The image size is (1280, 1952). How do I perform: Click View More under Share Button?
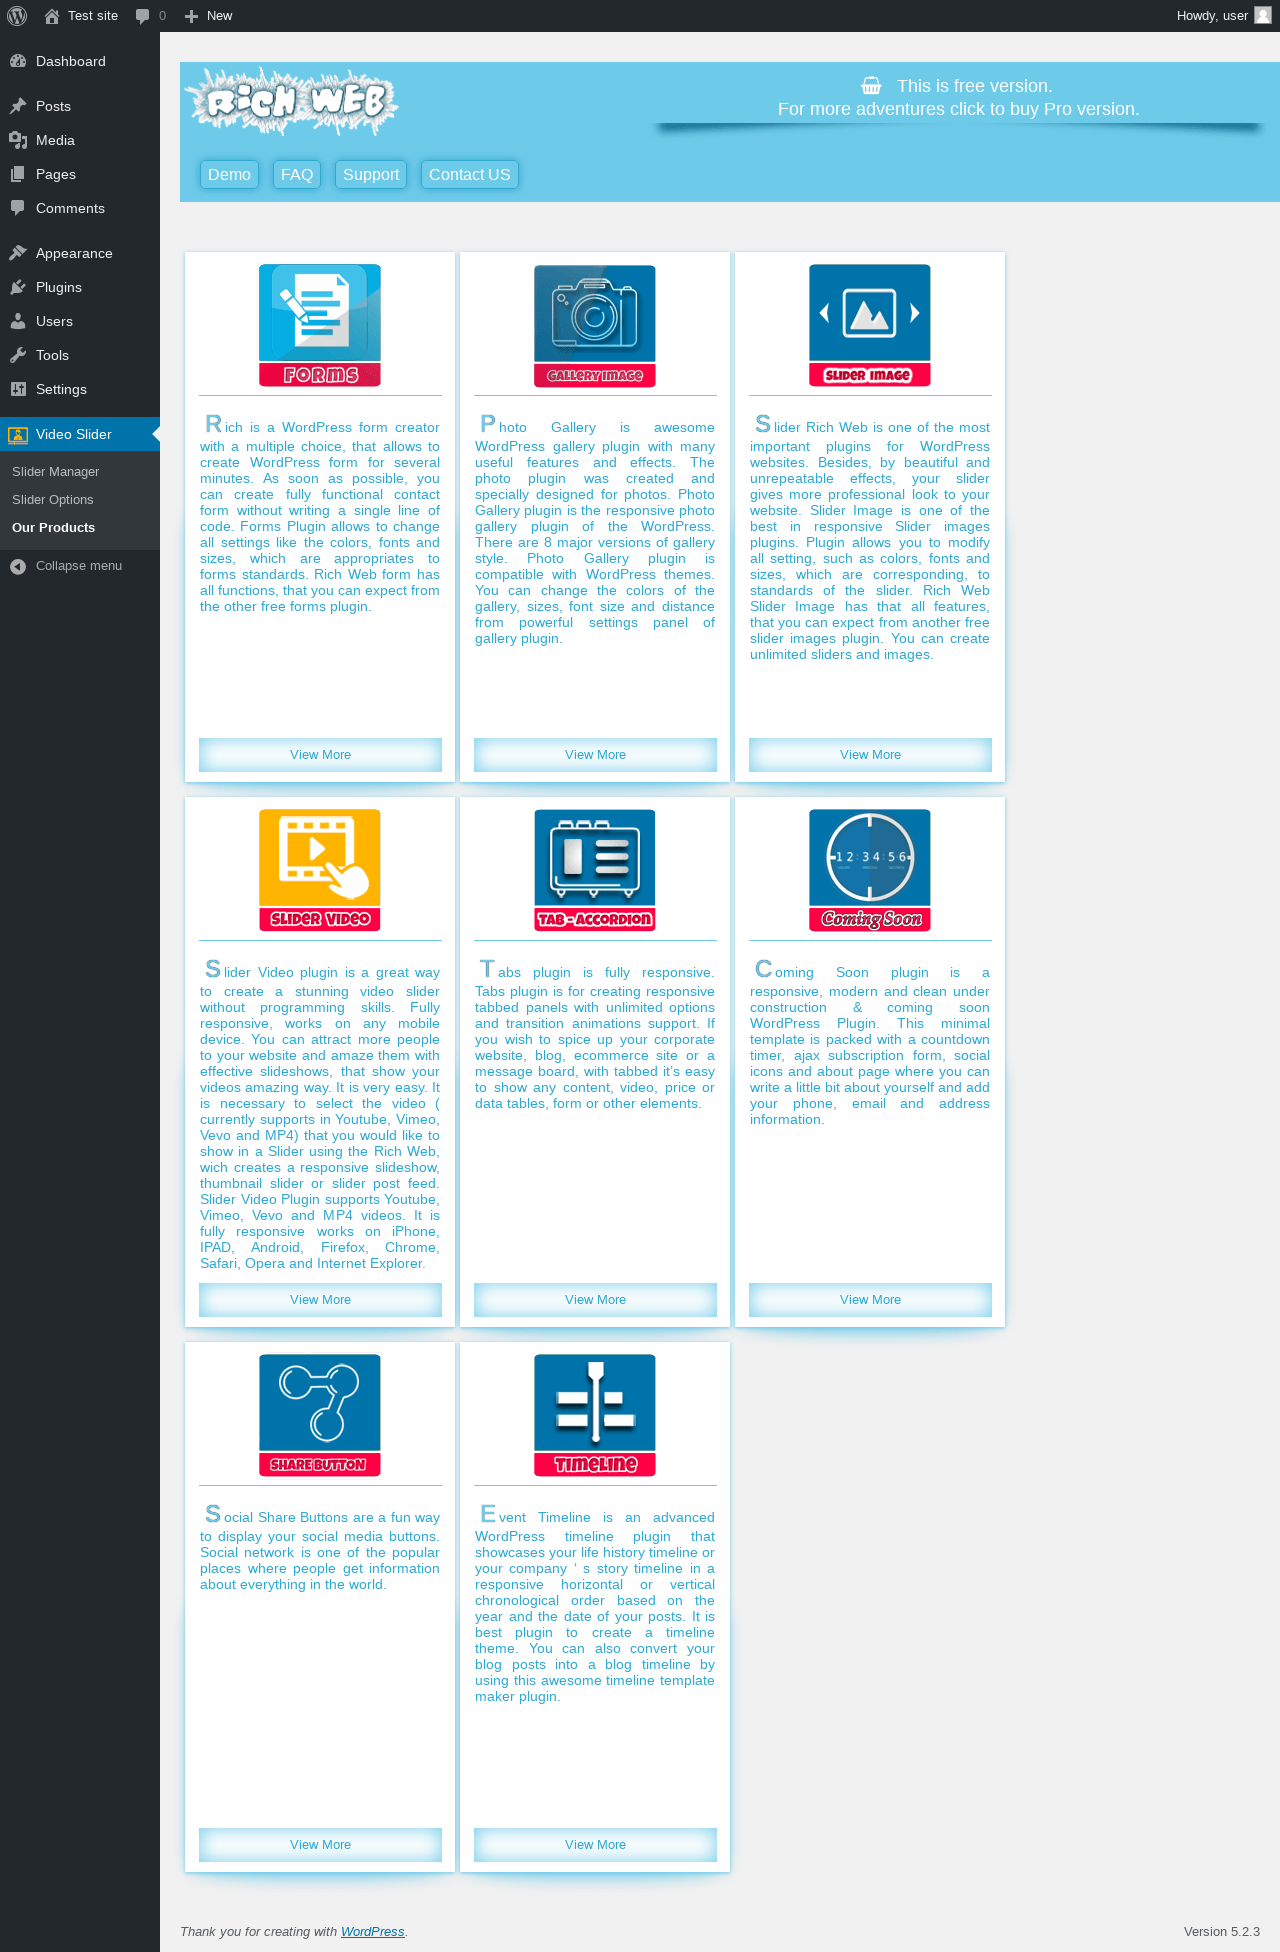point(320,1845)
